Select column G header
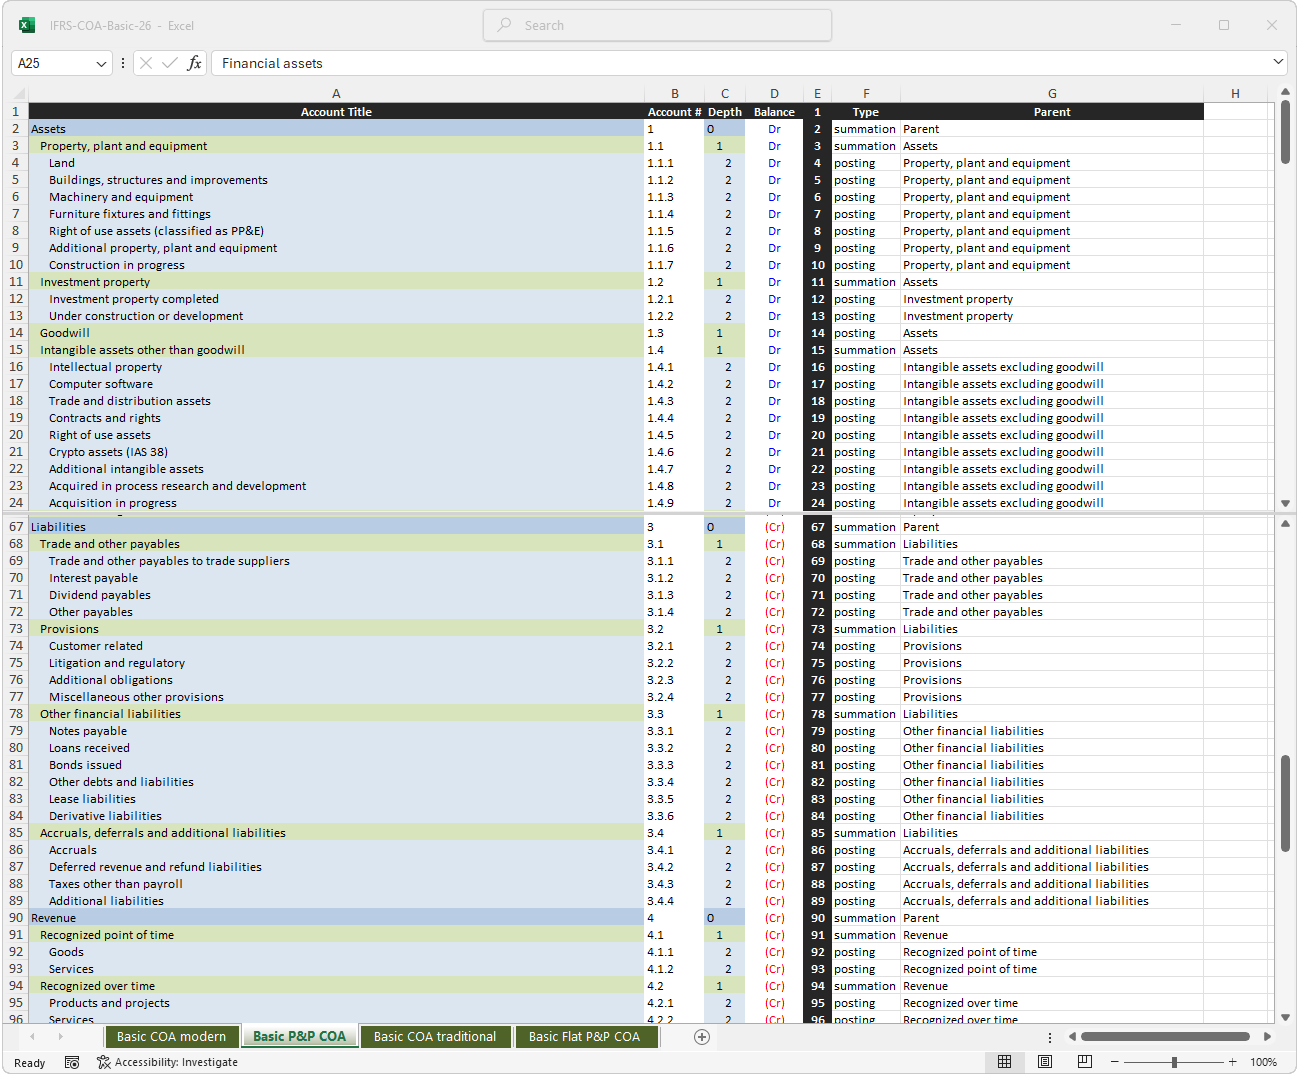The height and width of the screenshot is (1075, 1298). [x=1052, y=94]
